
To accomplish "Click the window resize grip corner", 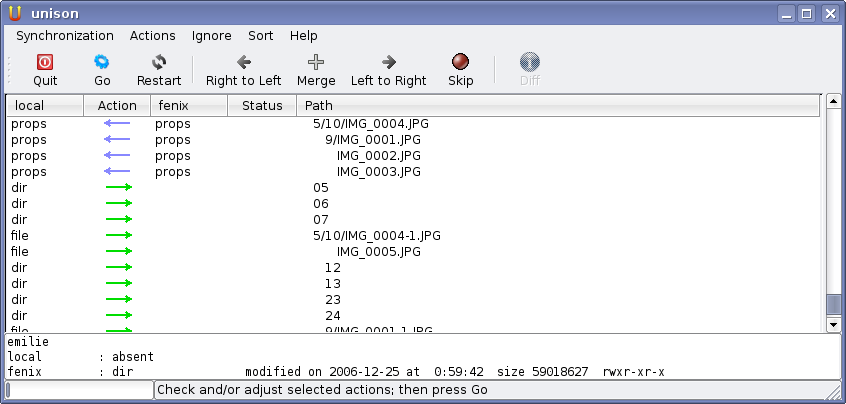I will coord(833,391).
